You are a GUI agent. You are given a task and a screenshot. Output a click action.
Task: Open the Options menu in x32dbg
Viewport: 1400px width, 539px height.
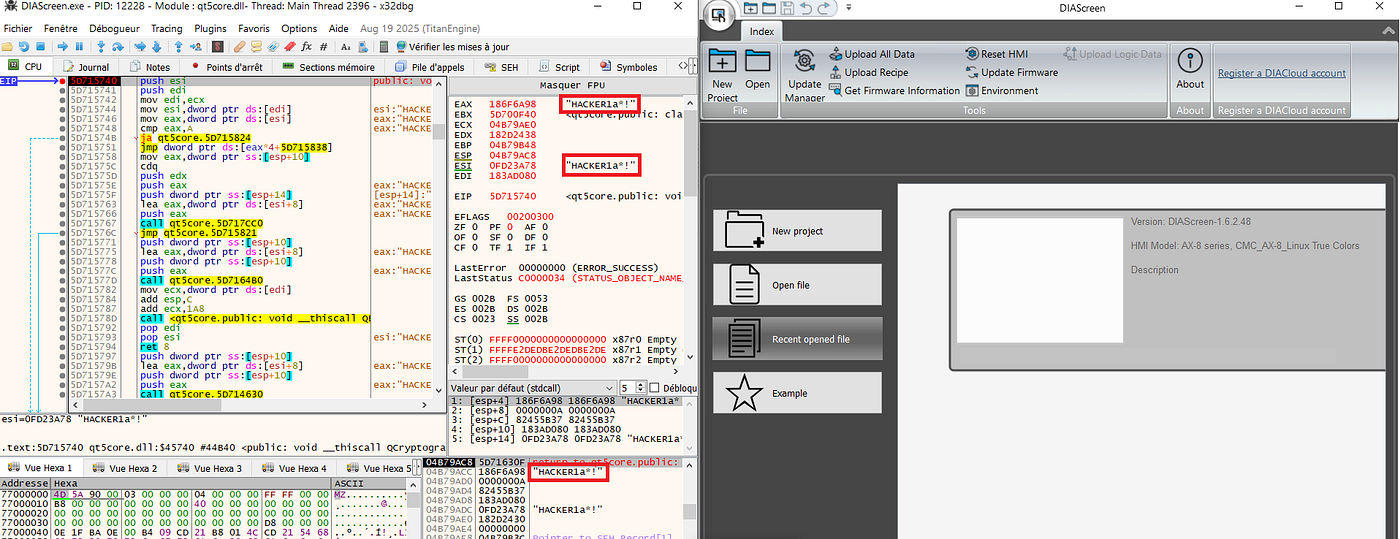tap(299, 29)
